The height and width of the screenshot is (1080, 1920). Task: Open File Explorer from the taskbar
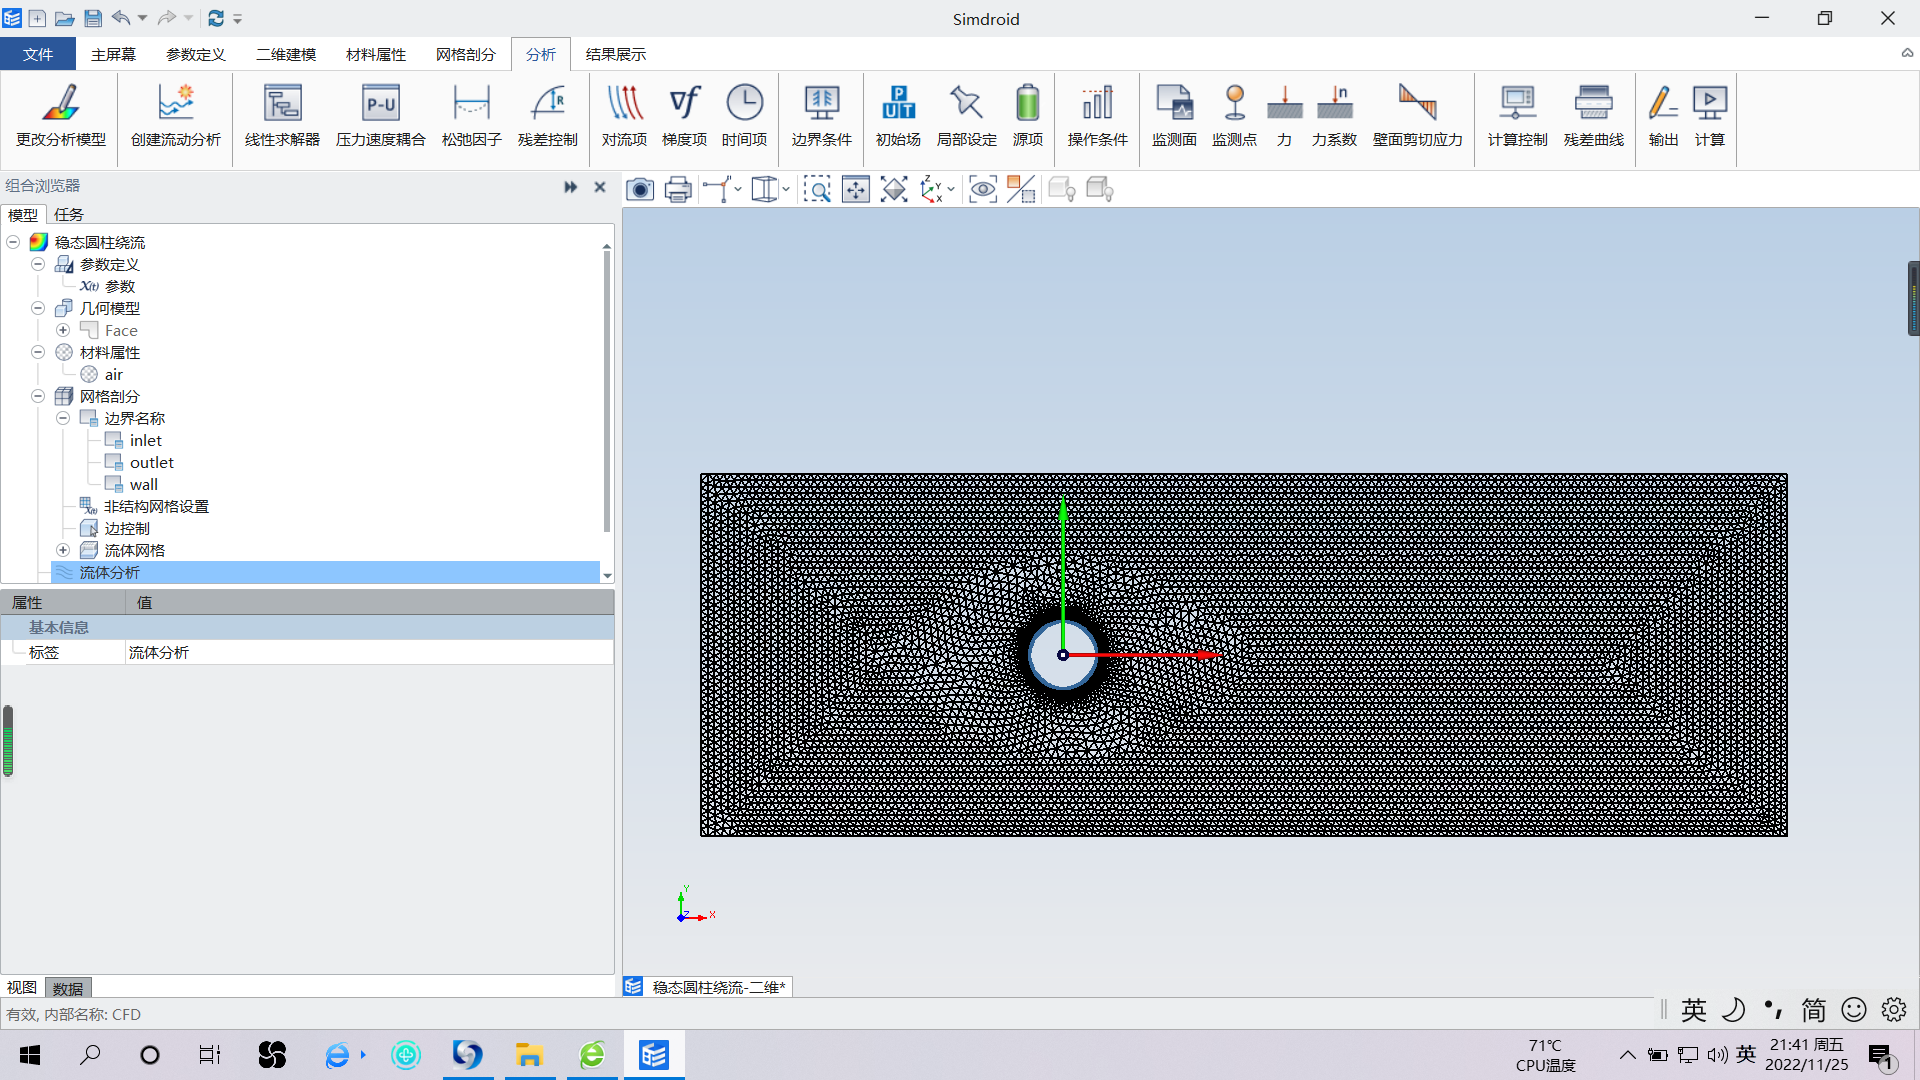click(x=529, y=1055)
